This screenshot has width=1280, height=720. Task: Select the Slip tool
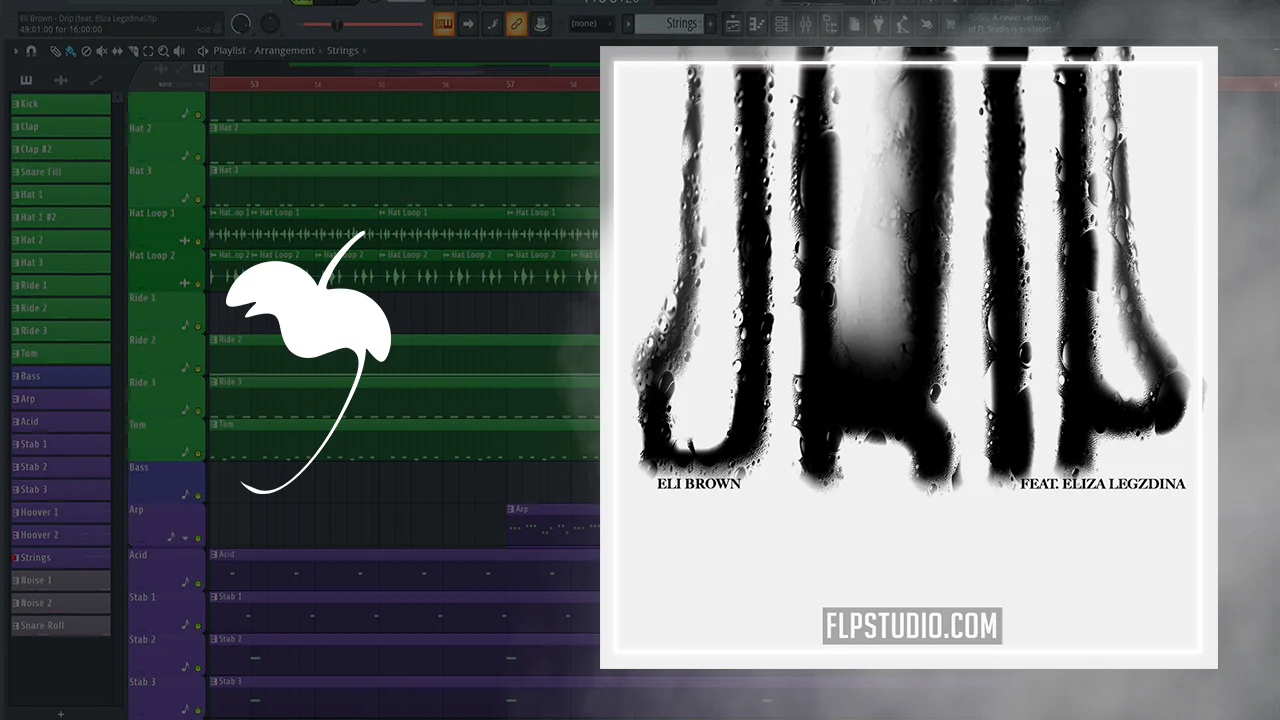(117, 51)
